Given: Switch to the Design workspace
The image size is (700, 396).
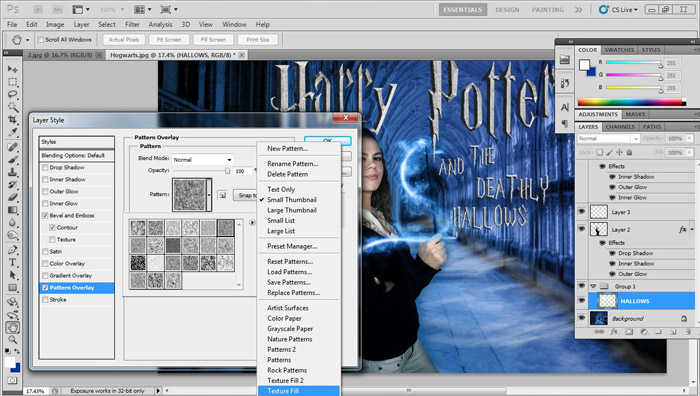Looking at the screenshot, I should pos(507,9).
